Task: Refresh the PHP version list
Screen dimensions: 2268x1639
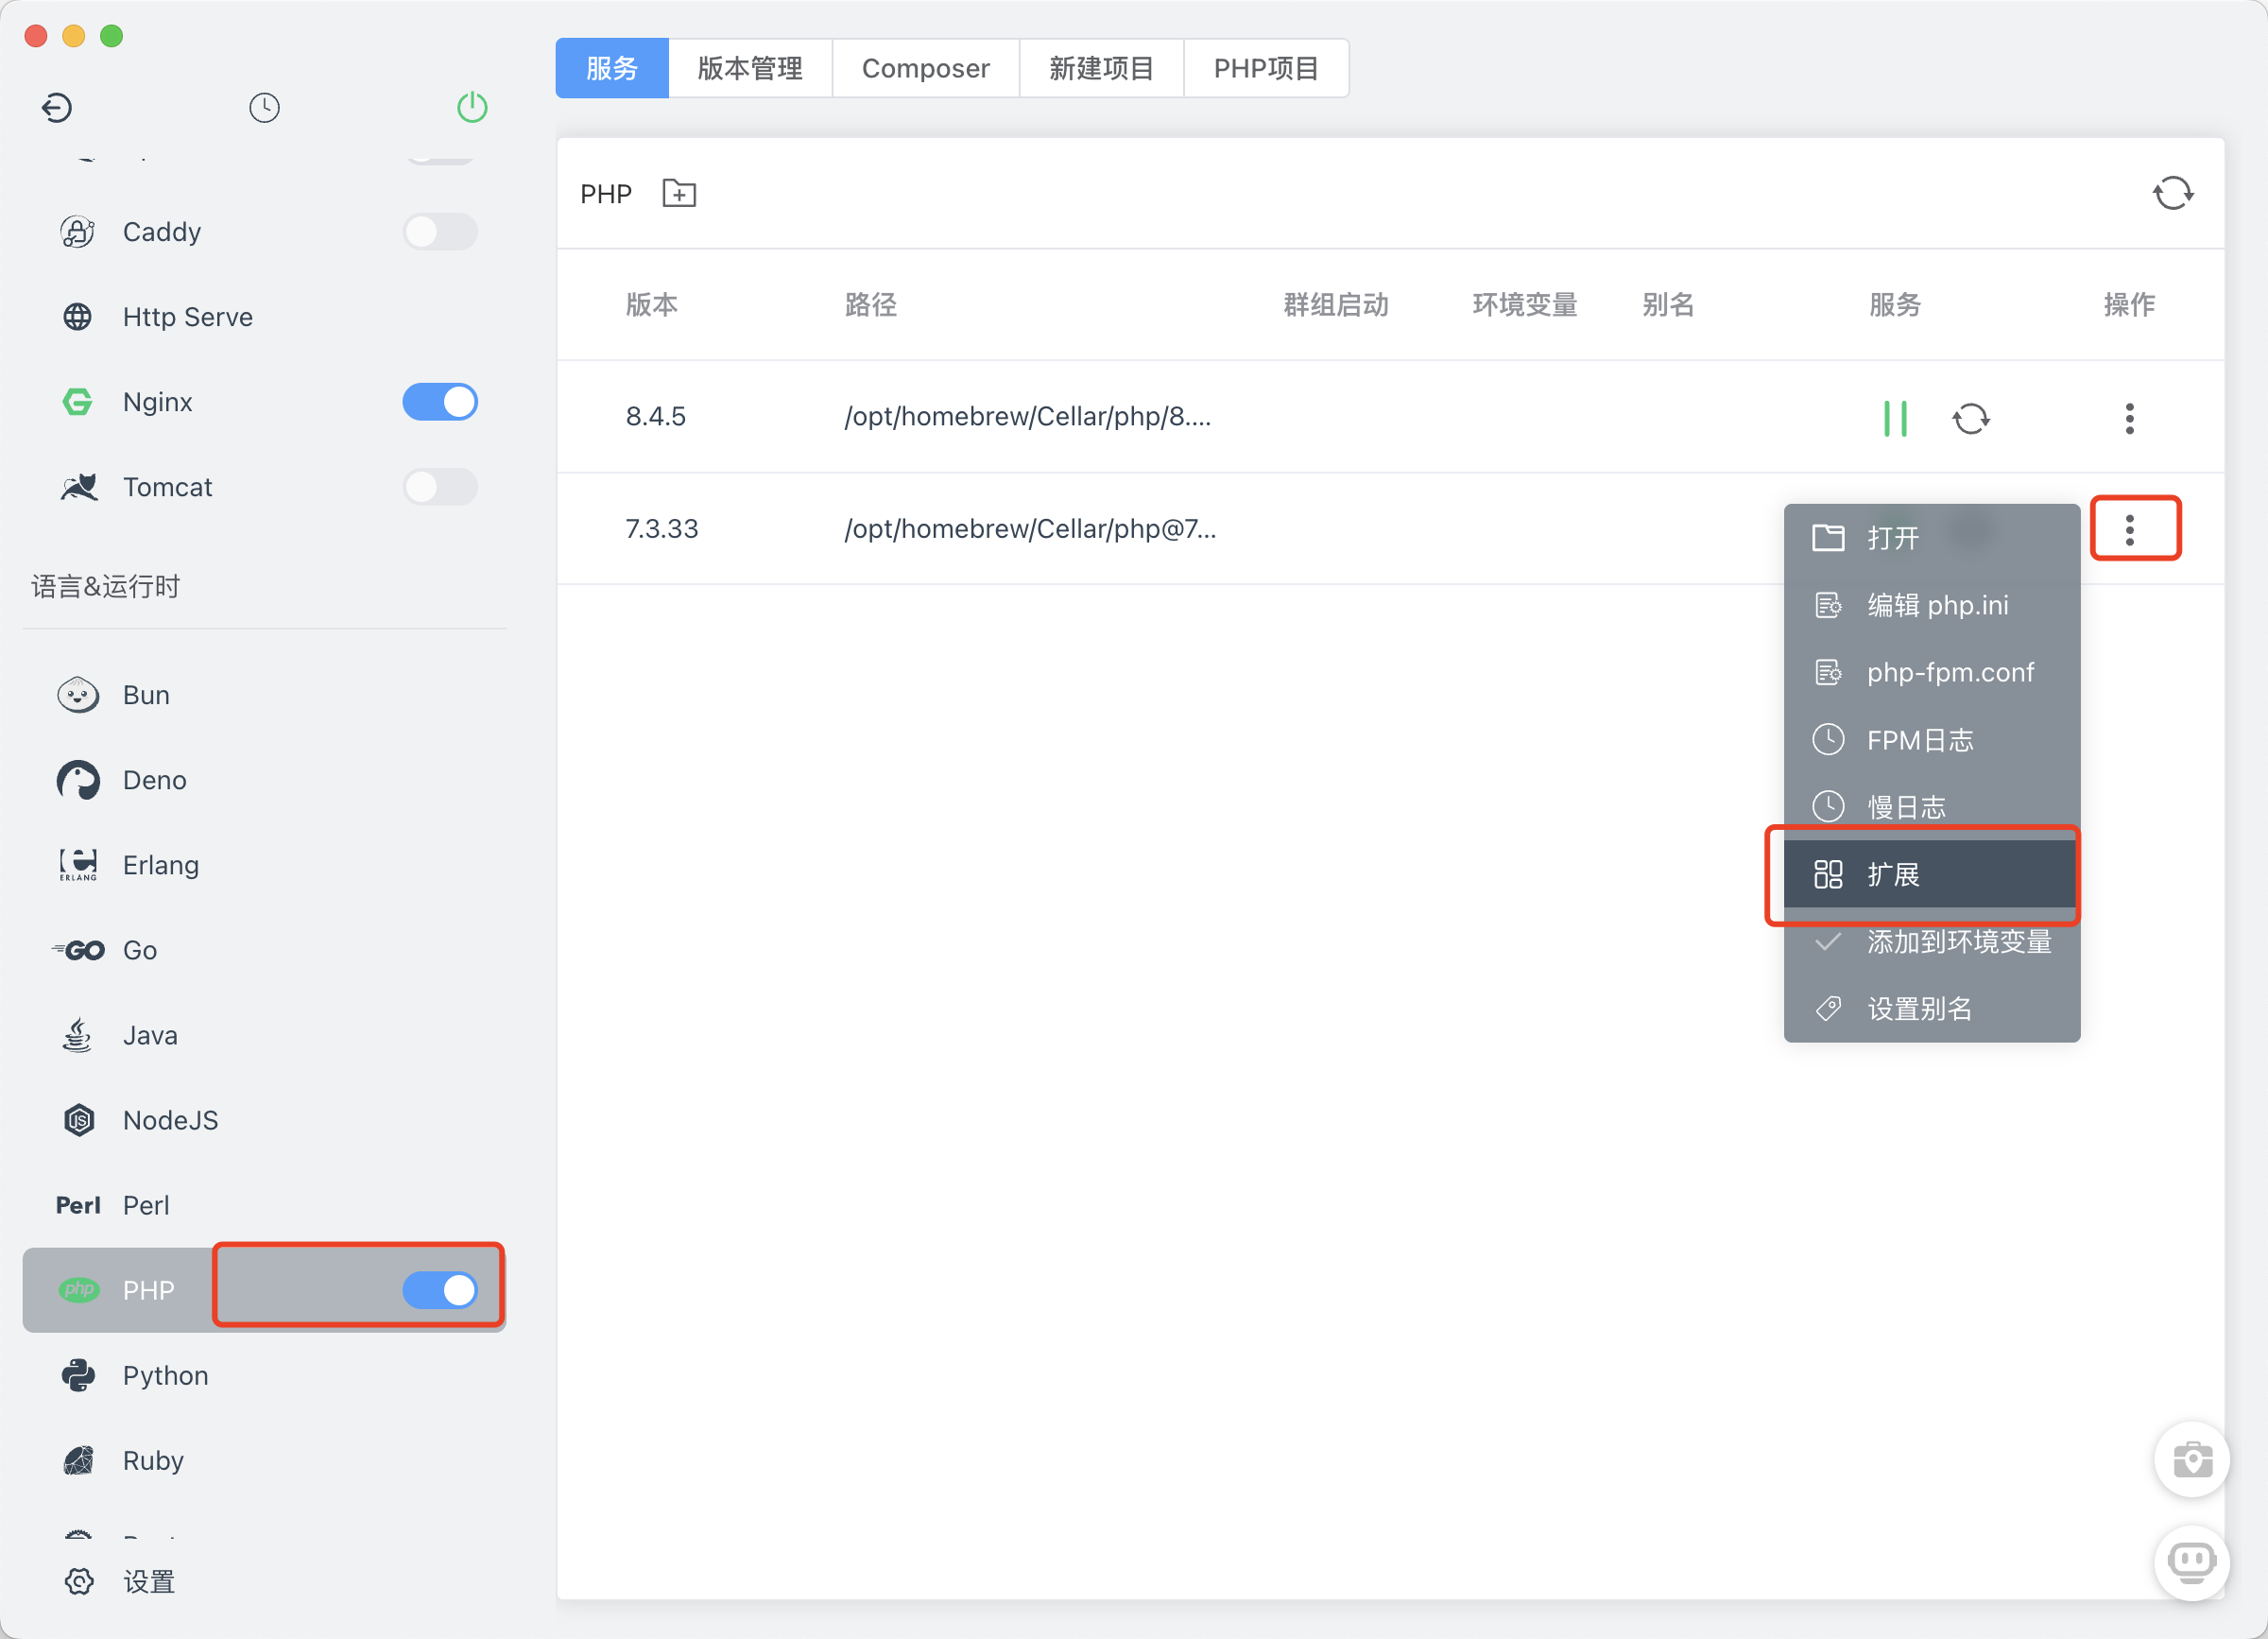Action: [x=2172, y=193]
